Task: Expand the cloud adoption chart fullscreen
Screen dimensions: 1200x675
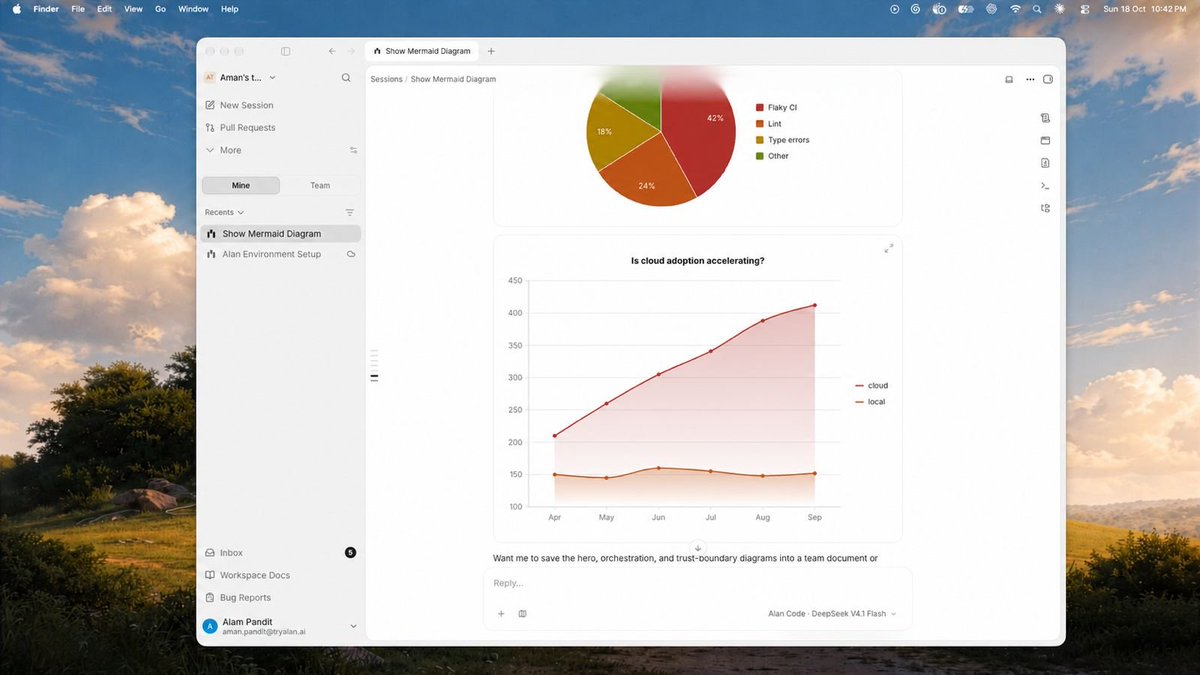Action: 889,248
